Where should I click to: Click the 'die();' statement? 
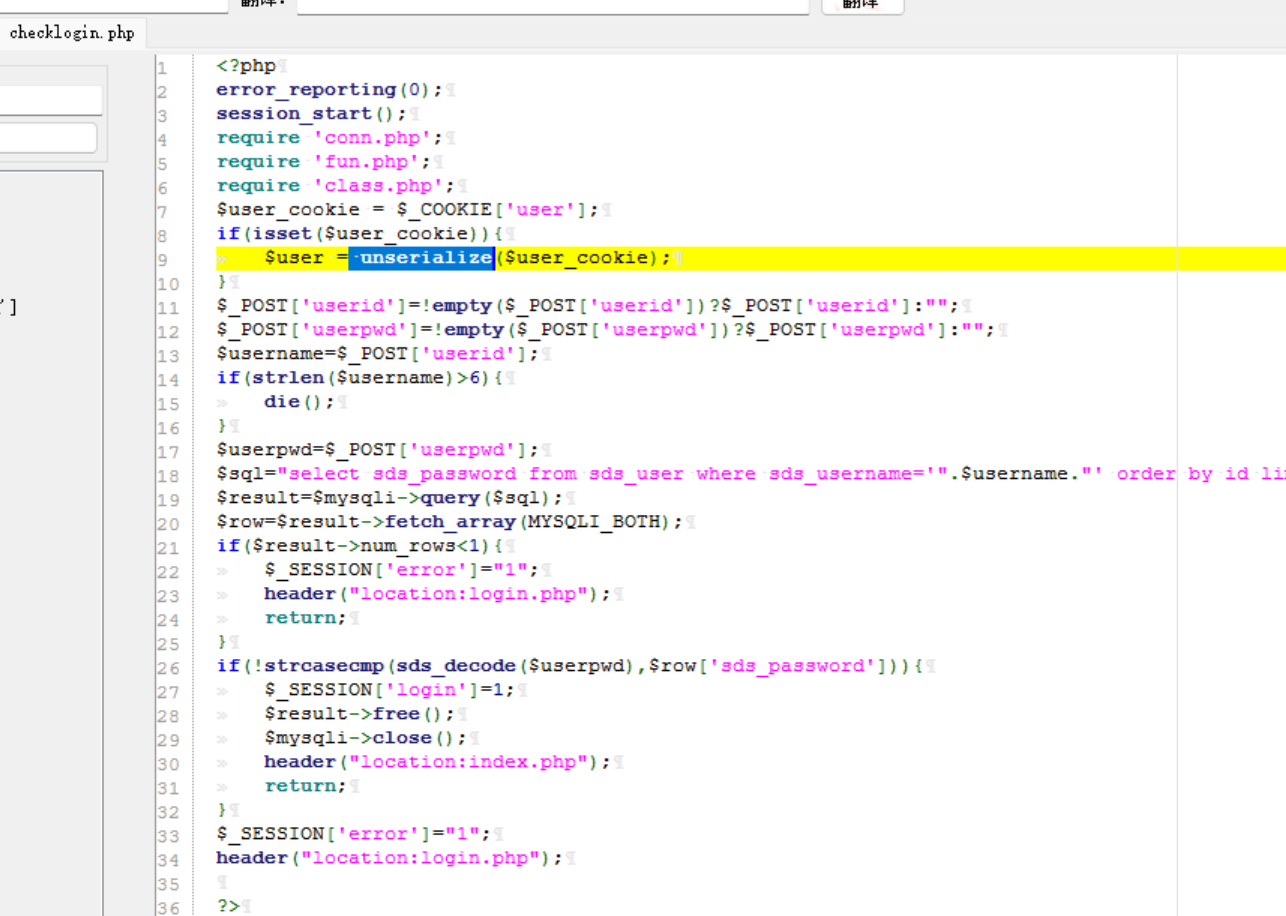pos(299,402)
